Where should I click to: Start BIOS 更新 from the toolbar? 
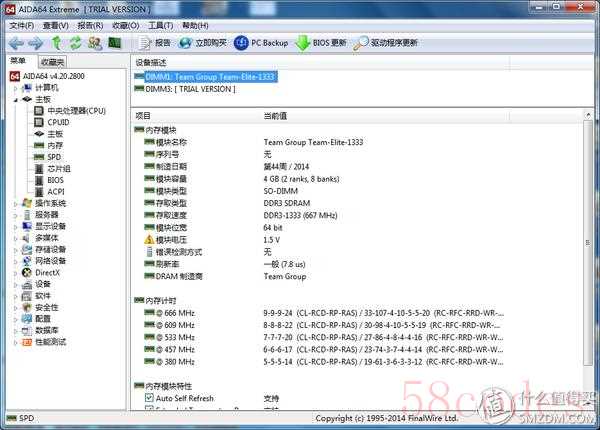point(321,43)
